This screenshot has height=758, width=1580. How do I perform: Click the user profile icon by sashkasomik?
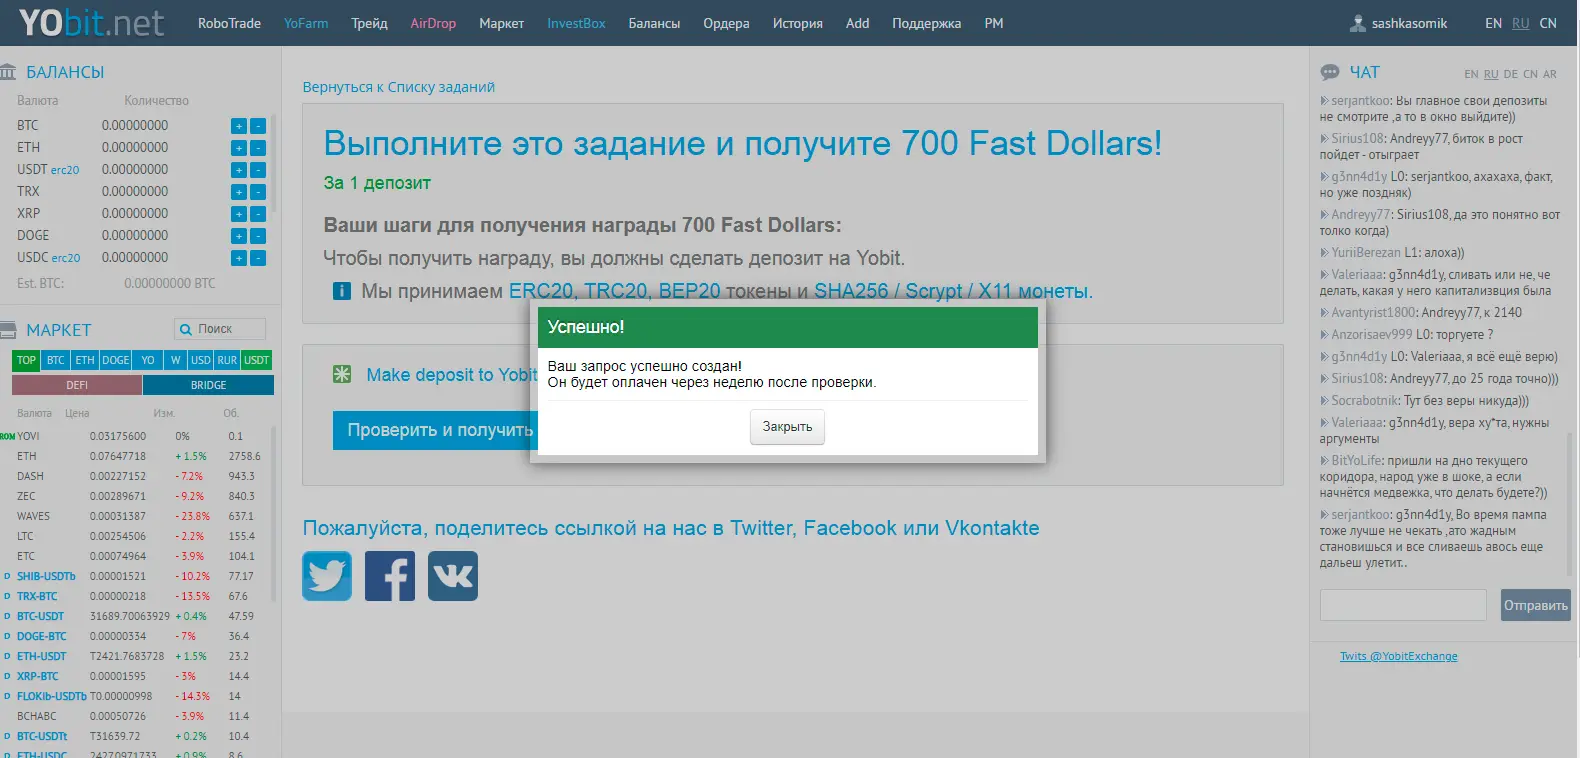(1357, 23)
